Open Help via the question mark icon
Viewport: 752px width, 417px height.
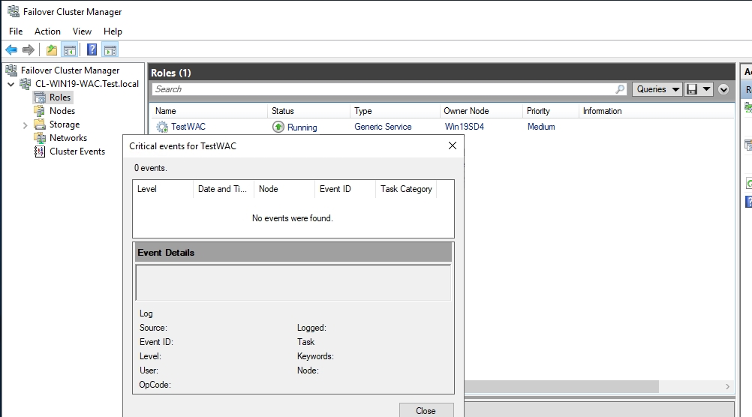pyautogui.click(x=92, y=50)
